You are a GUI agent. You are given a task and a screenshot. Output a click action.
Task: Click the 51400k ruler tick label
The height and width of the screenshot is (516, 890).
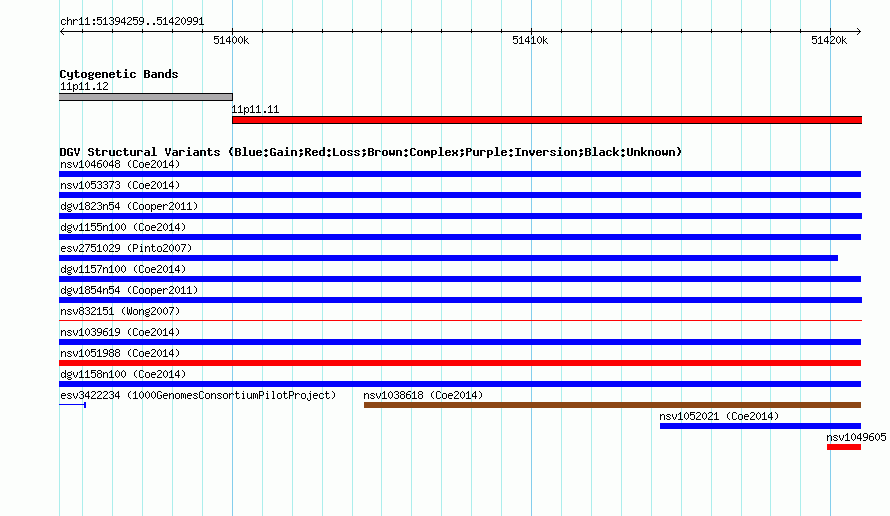pos(231,40)
